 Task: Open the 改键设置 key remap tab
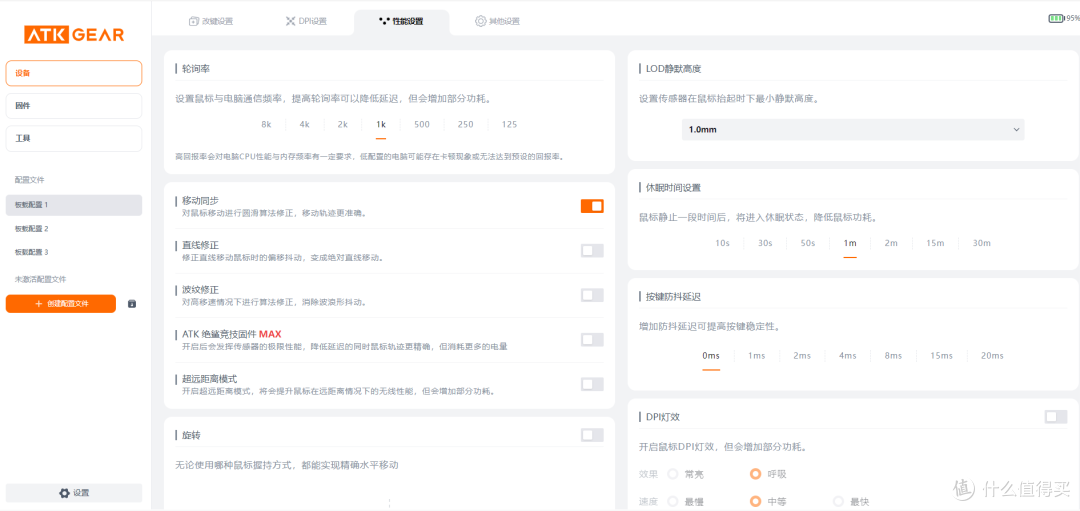(211, 21)
